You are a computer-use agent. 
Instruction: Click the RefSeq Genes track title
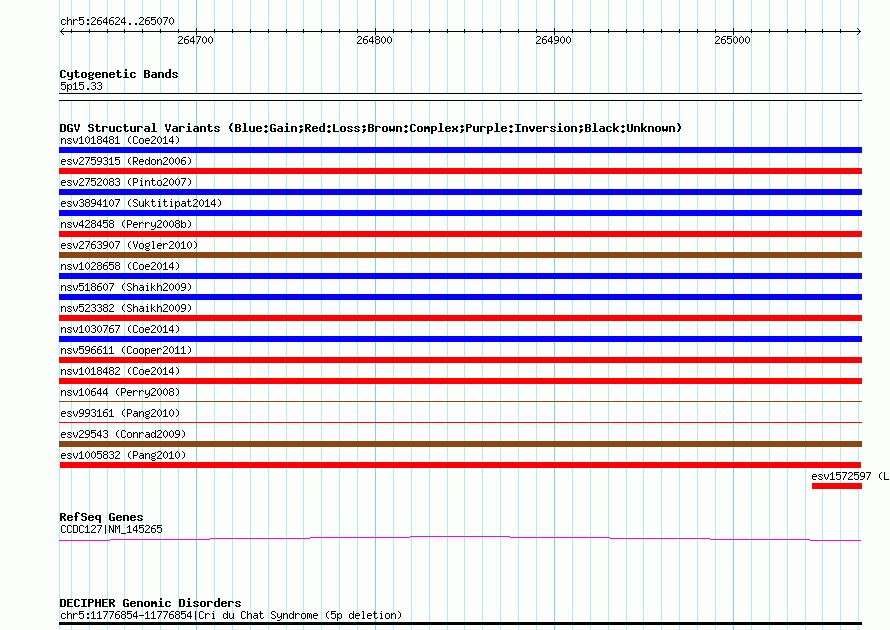click(102, 517)
